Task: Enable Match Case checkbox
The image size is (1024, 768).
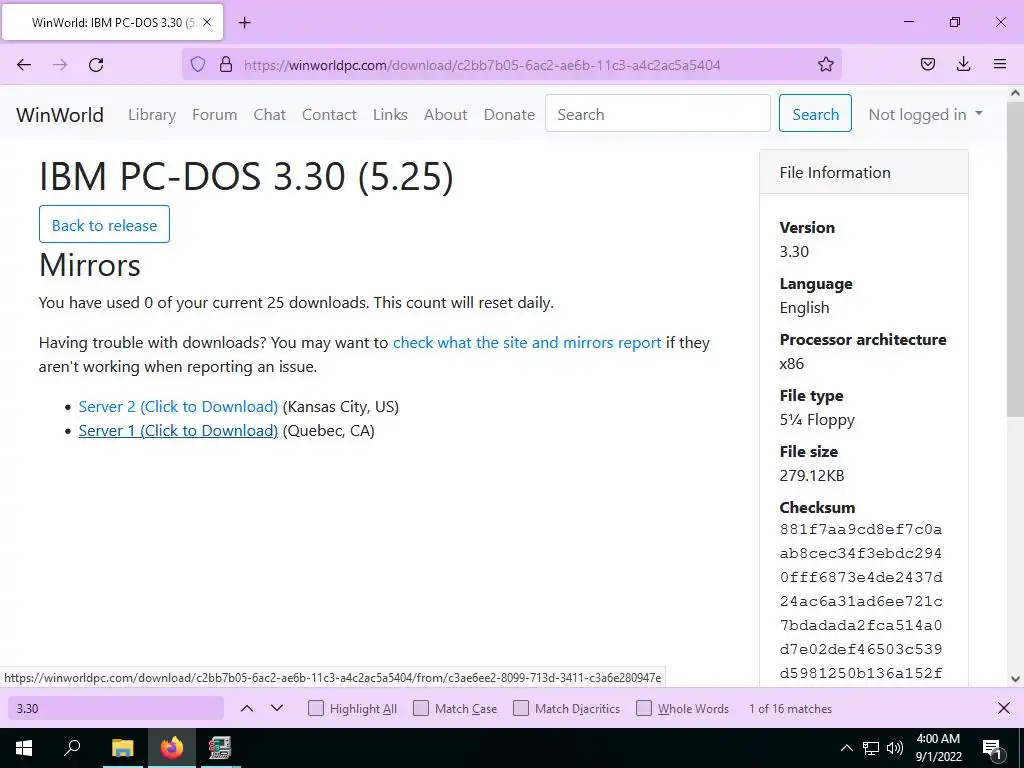Action: pyautogui.click(x=421, y=709)
